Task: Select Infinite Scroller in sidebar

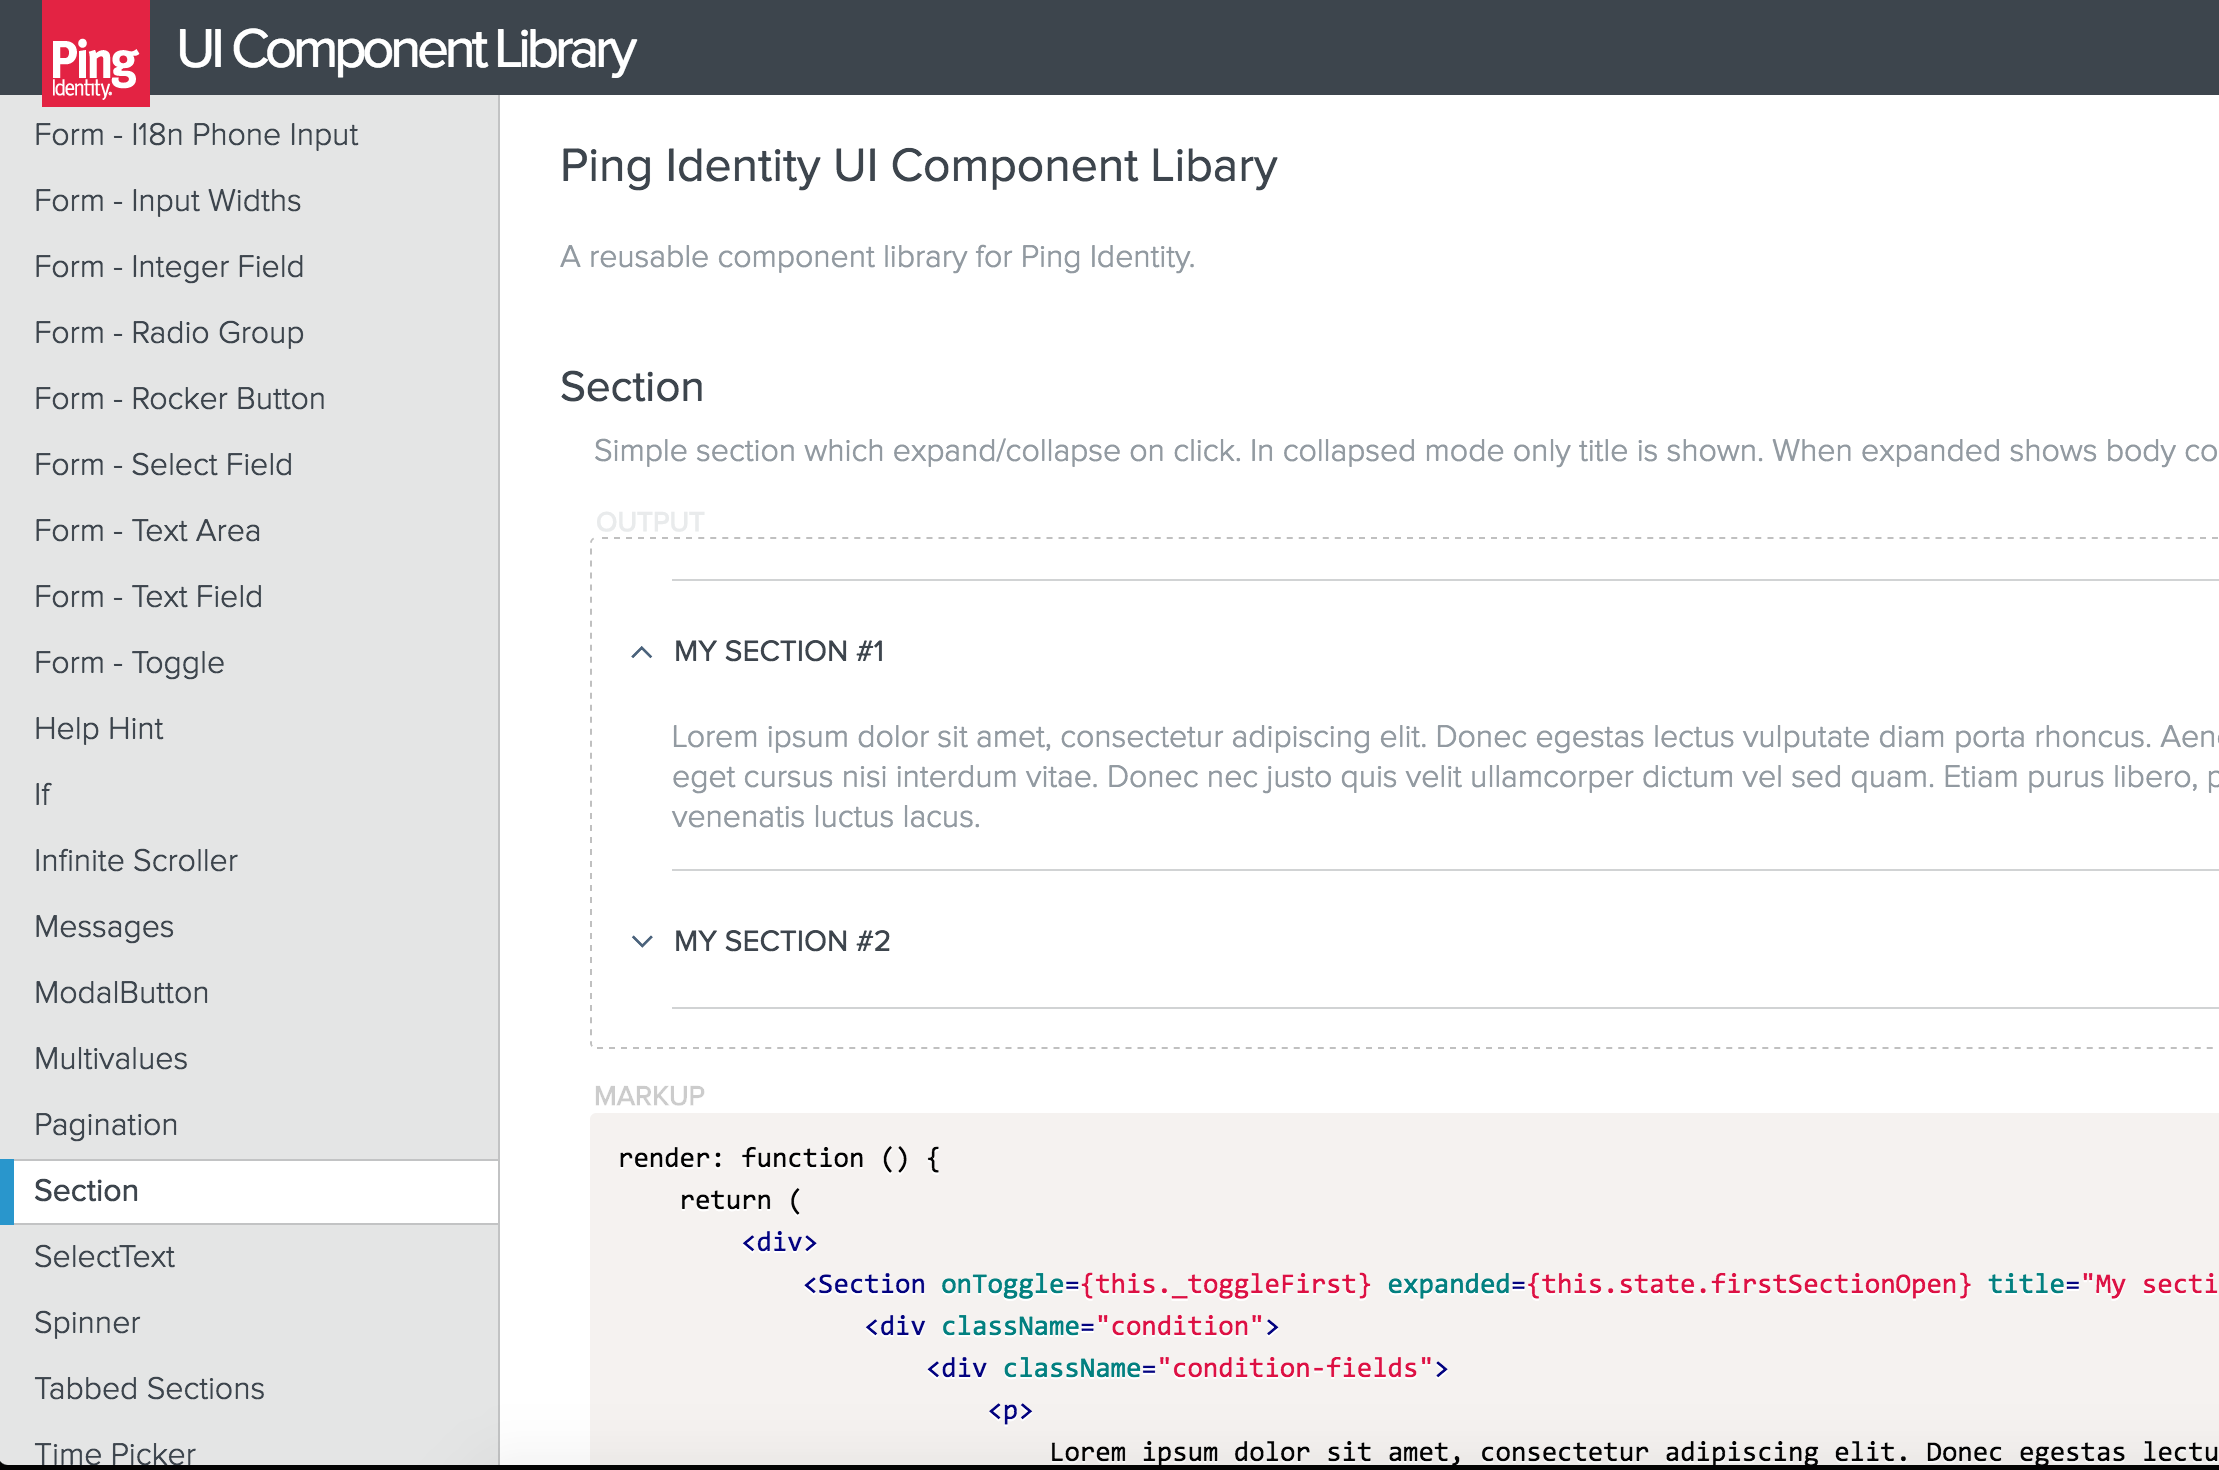Action: [x=135, y=861]
